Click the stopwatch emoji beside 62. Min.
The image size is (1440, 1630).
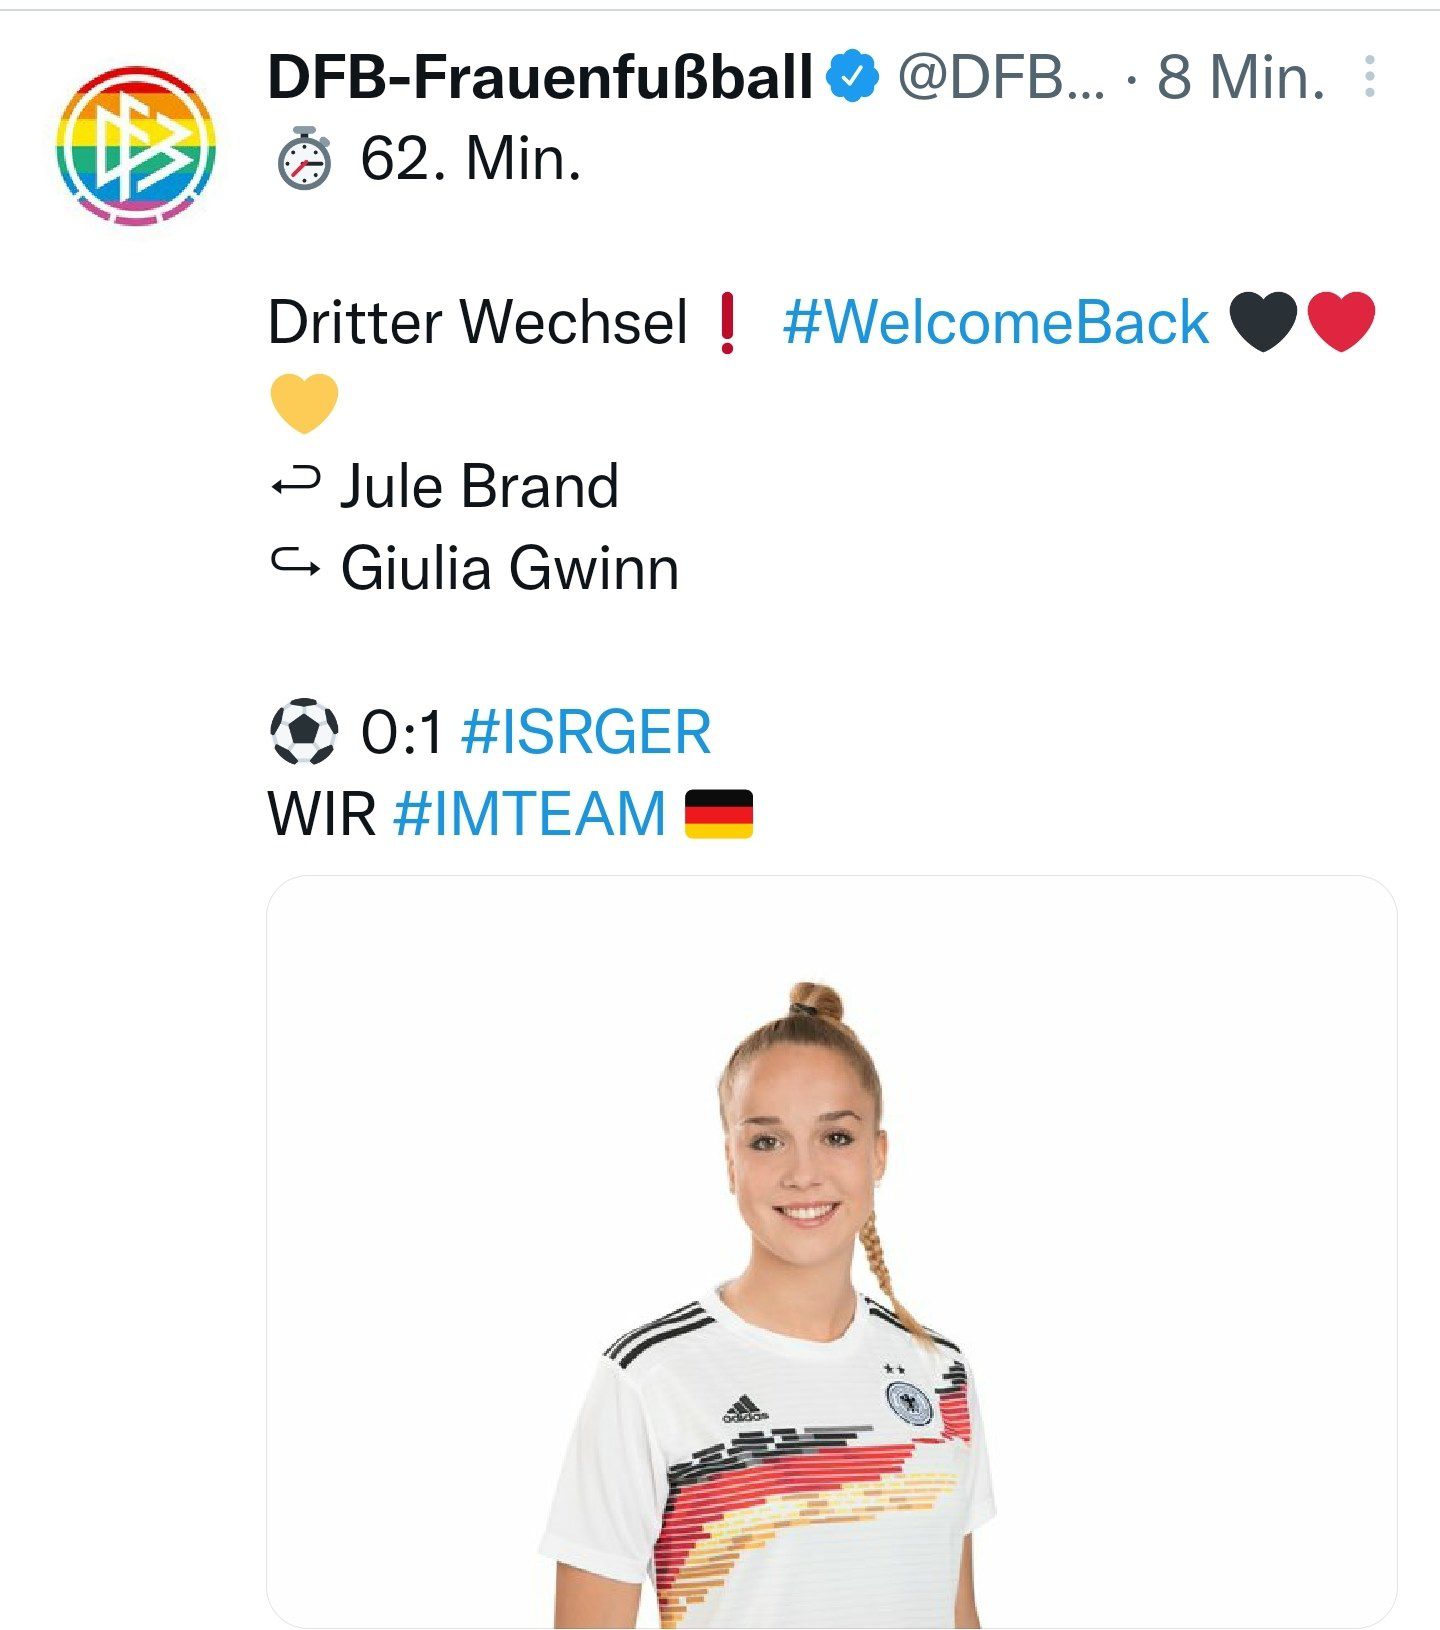(x=303, y=159)
